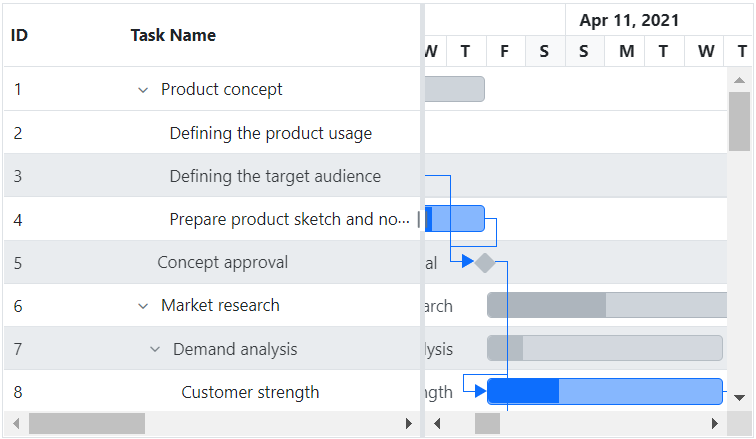756x439 pixels.
Task: Click the Prepare product sketch taskbar
Action: point(457,219)
